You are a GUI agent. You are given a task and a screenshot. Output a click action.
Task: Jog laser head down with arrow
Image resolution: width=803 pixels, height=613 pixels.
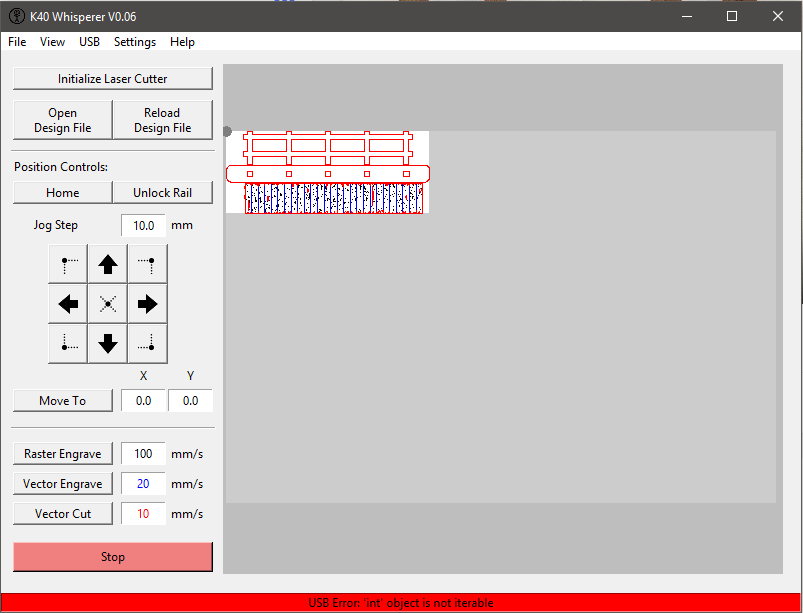pyautogui.click(x=108, y=344)
